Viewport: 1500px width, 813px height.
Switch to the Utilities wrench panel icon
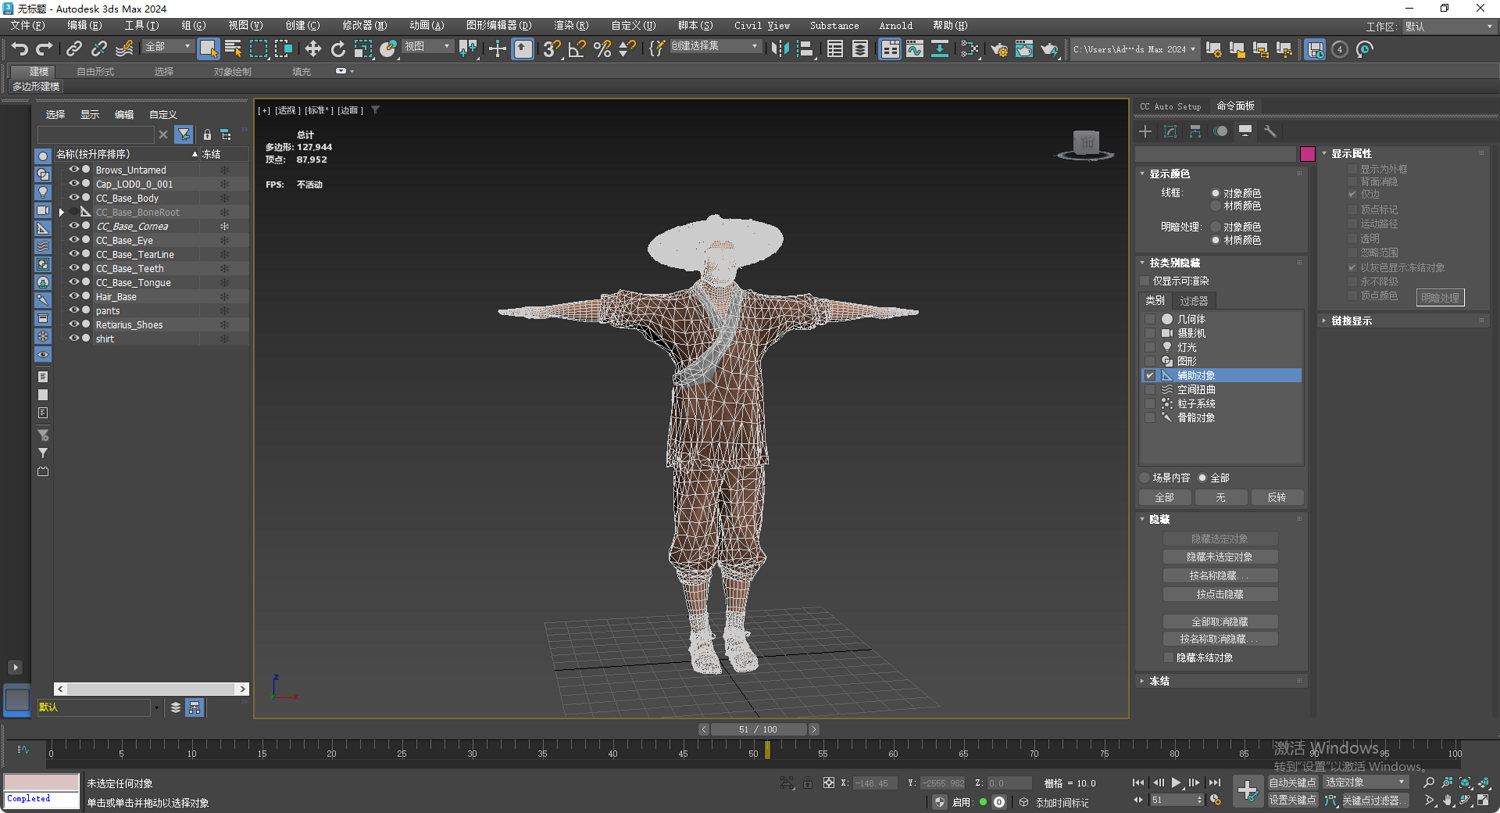(1270, 131)
